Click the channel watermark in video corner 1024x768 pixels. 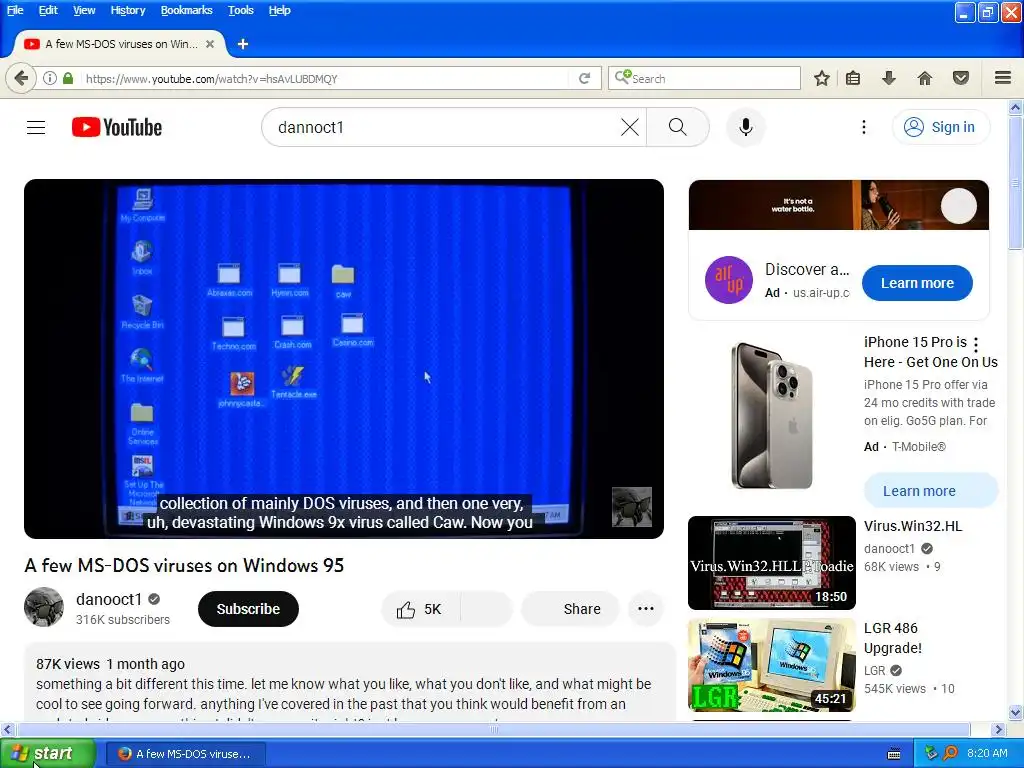tap(632, 507)
